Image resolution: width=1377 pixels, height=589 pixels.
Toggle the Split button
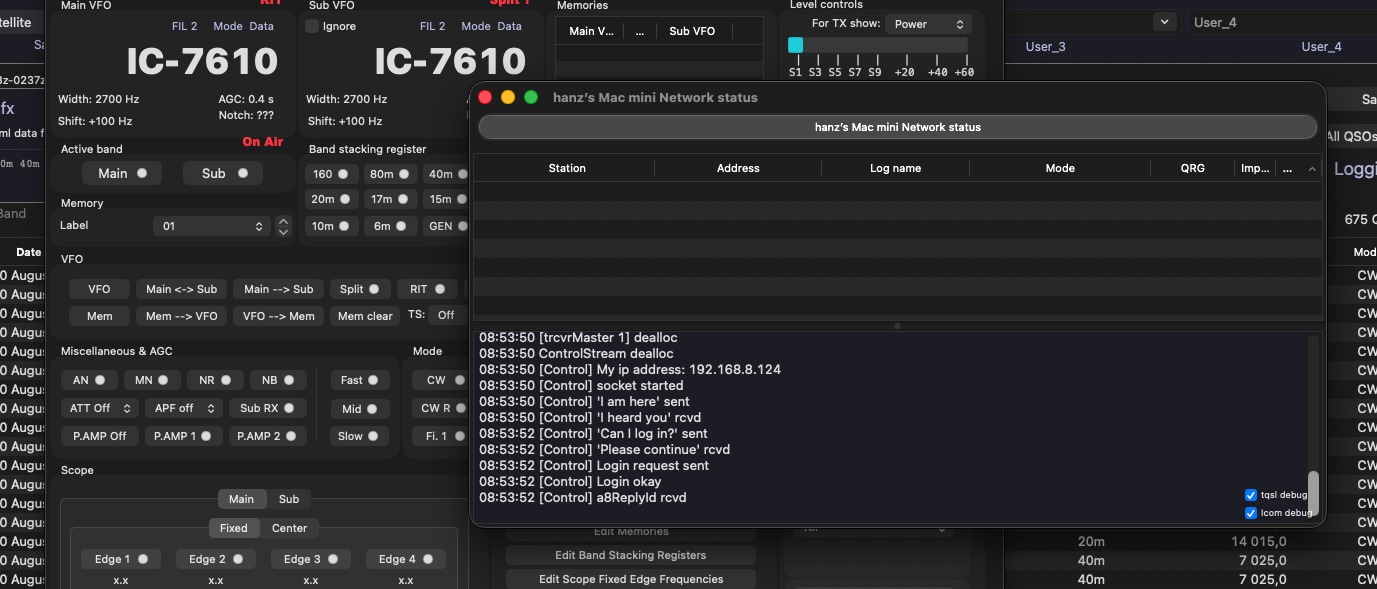359,289
